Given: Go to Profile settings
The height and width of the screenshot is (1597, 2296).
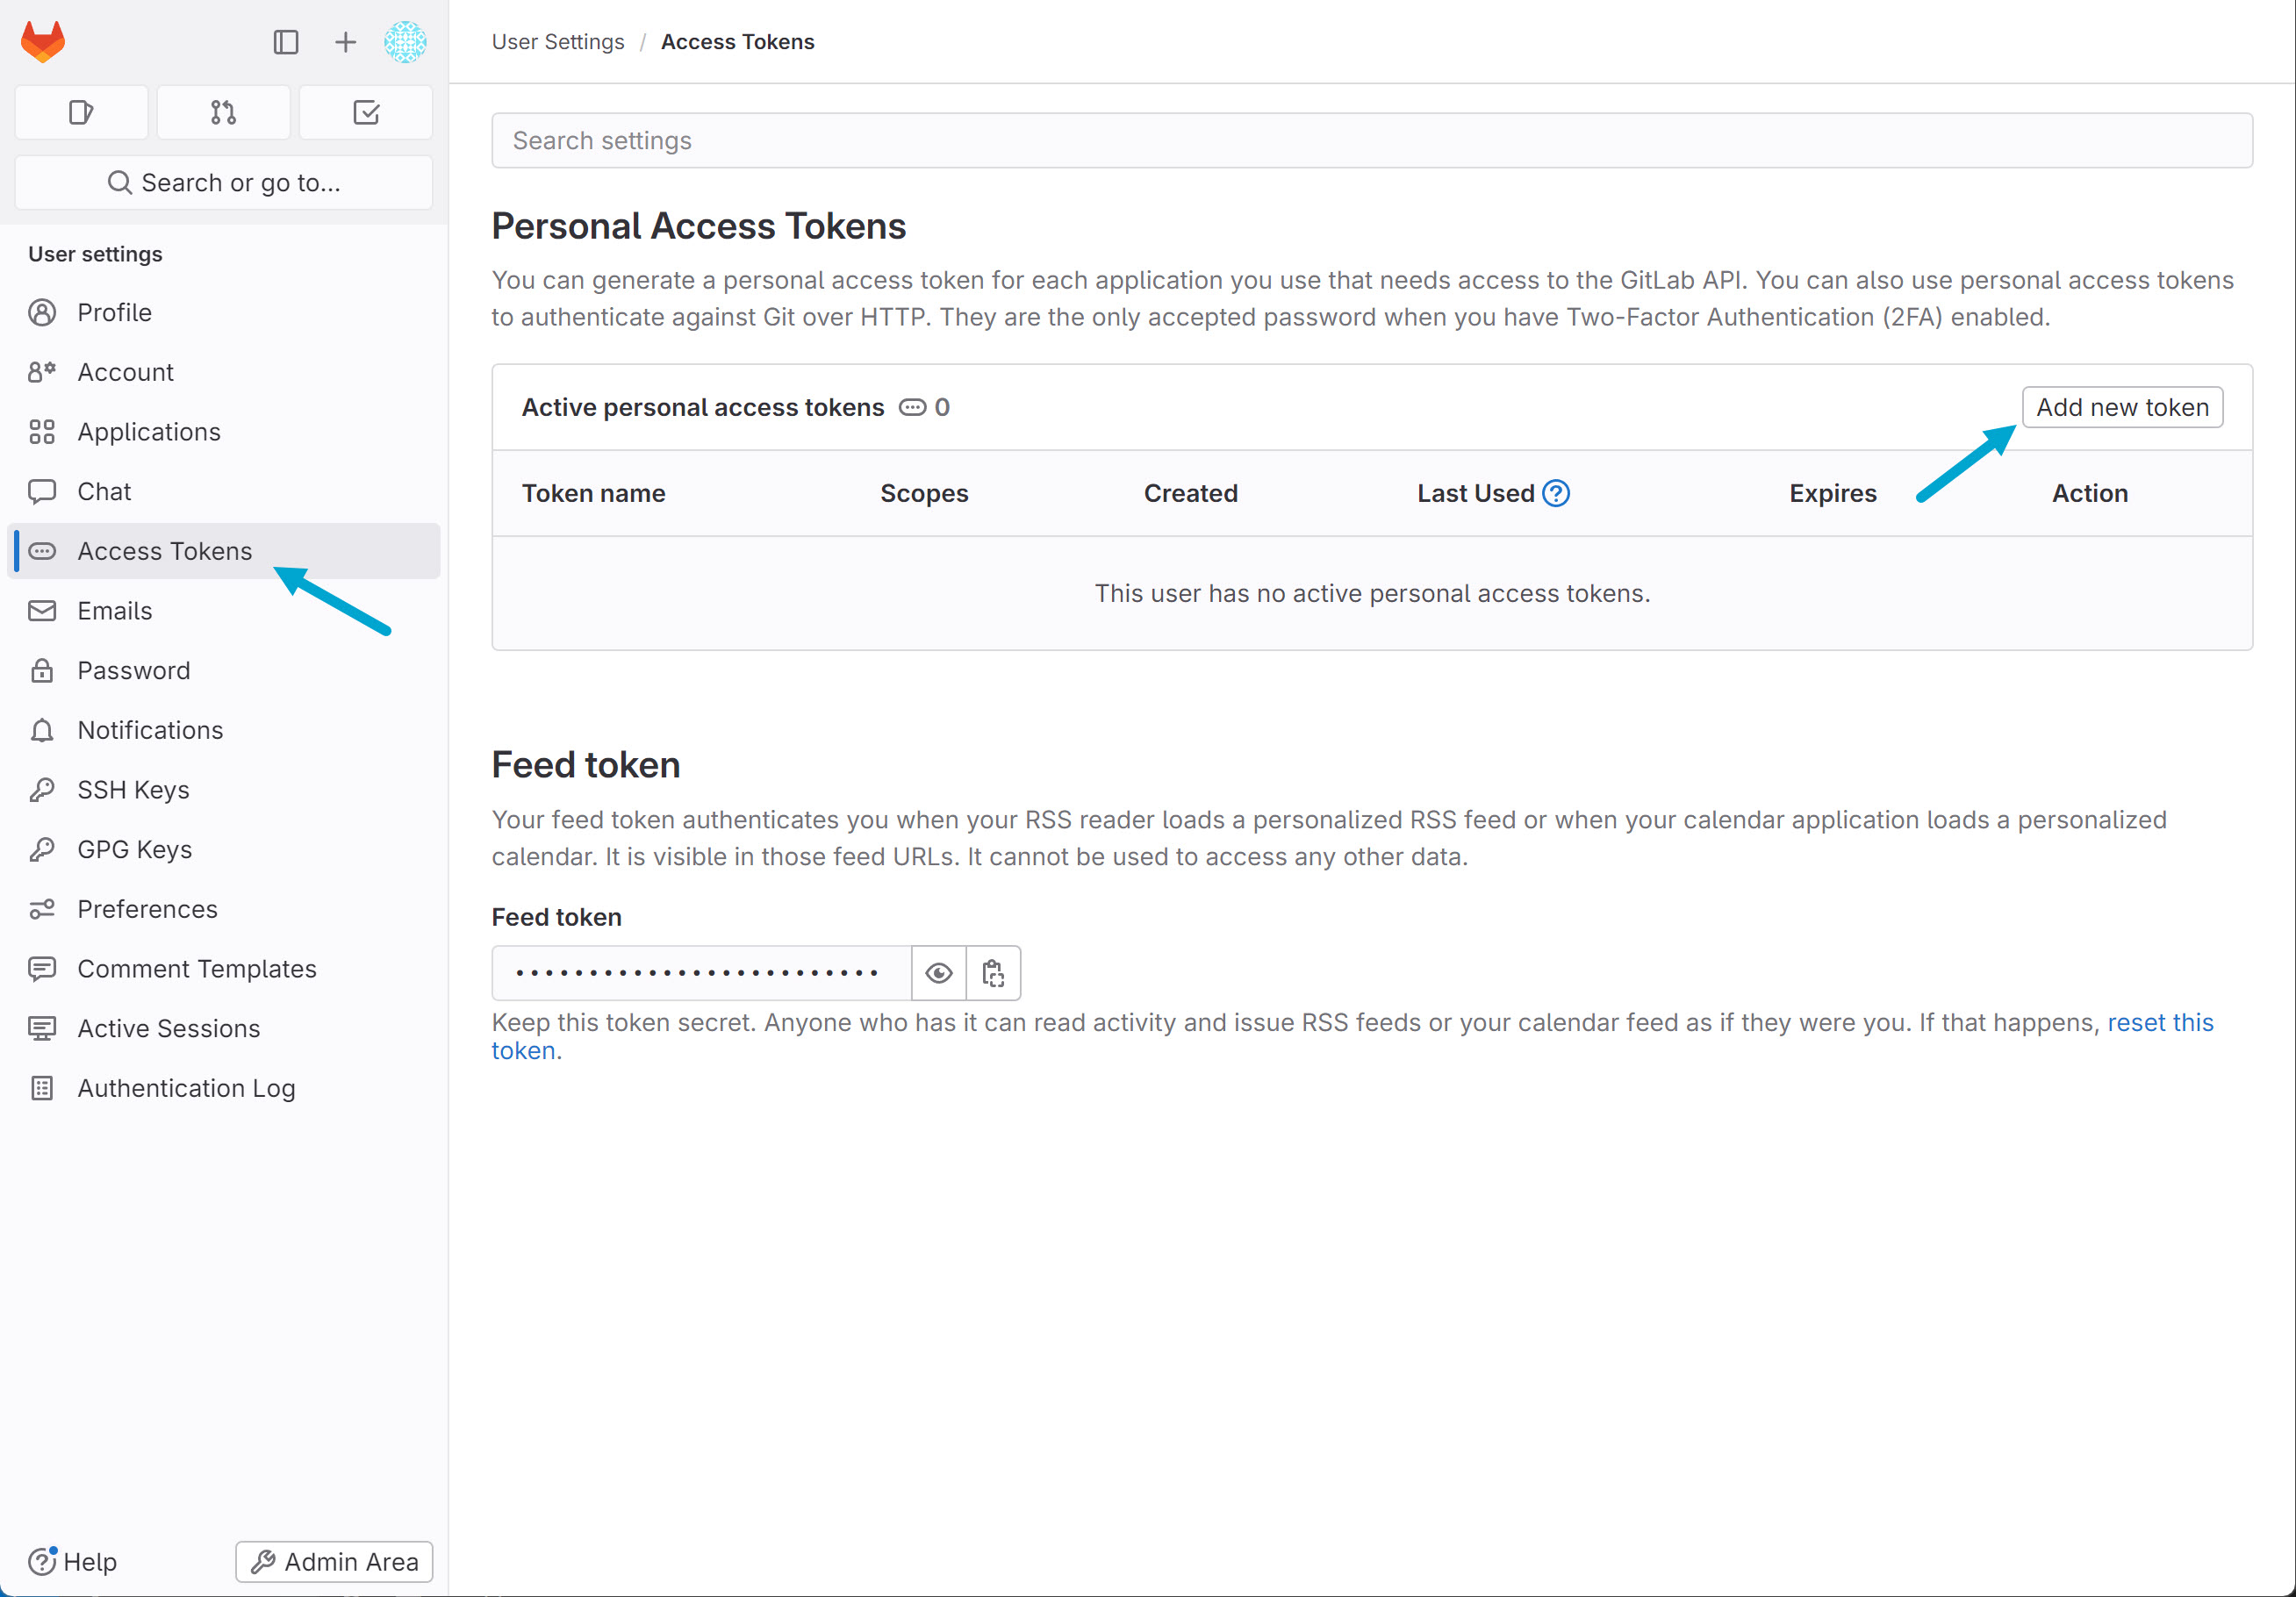Looking at the screenshot, I should point(114,312).
